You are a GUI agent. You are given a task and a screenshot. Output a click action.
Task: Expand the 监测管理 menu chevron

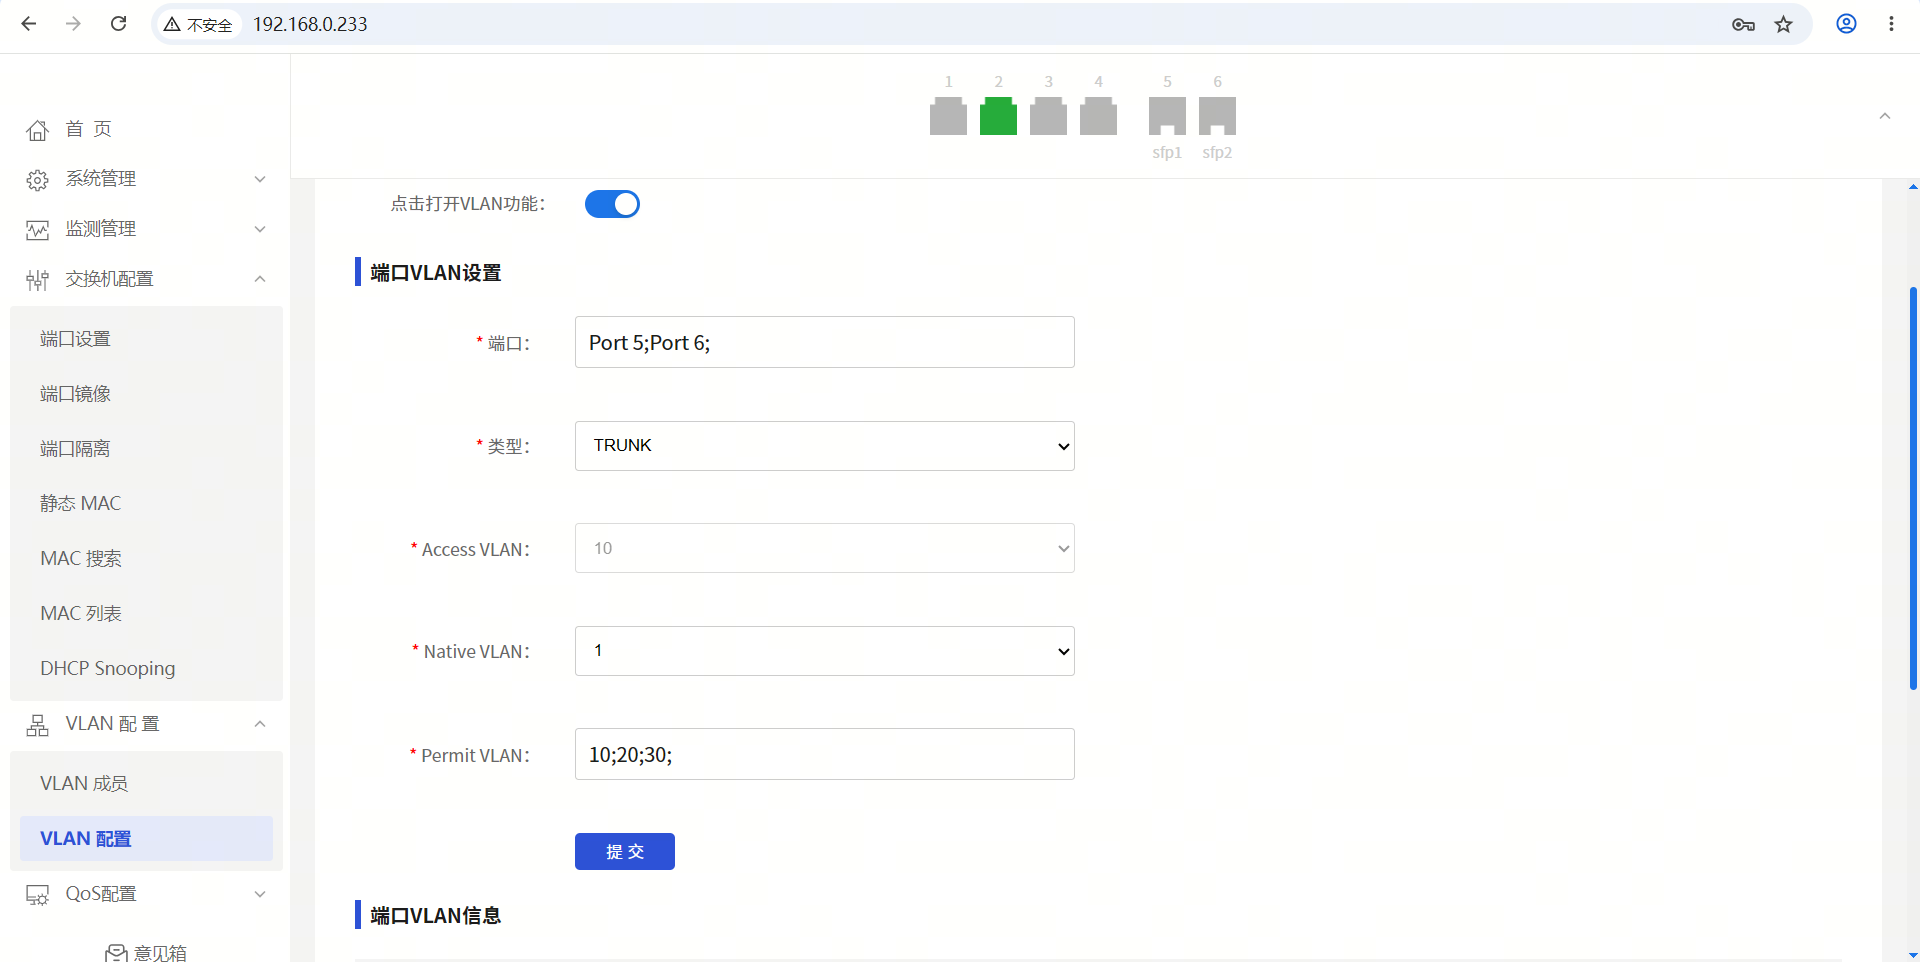point(260,229)
